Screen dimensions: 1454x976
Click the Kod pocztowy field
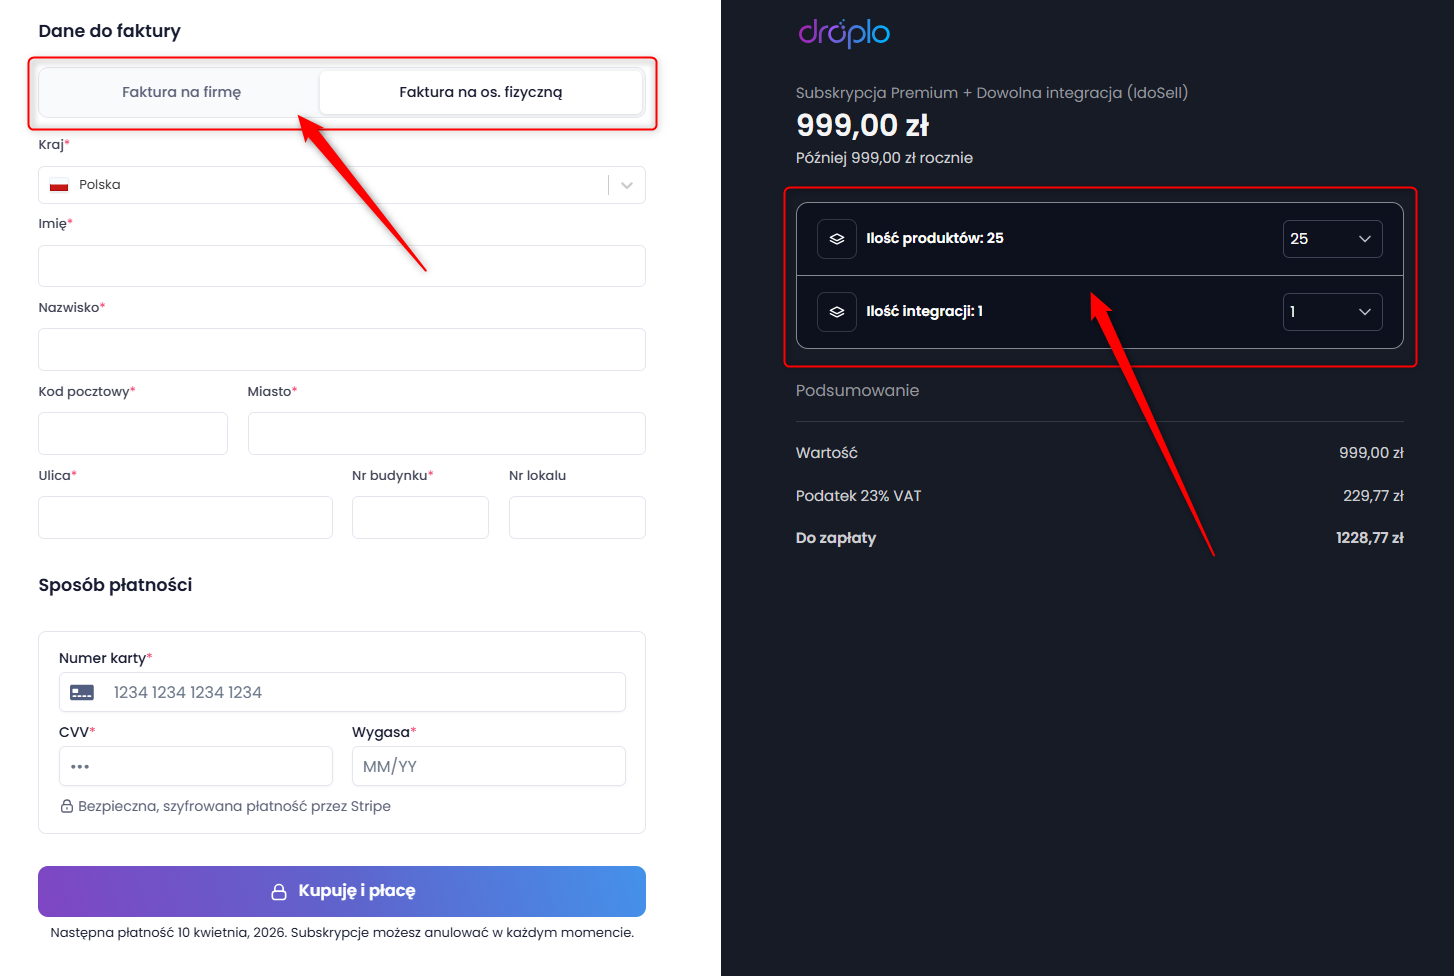133,434
